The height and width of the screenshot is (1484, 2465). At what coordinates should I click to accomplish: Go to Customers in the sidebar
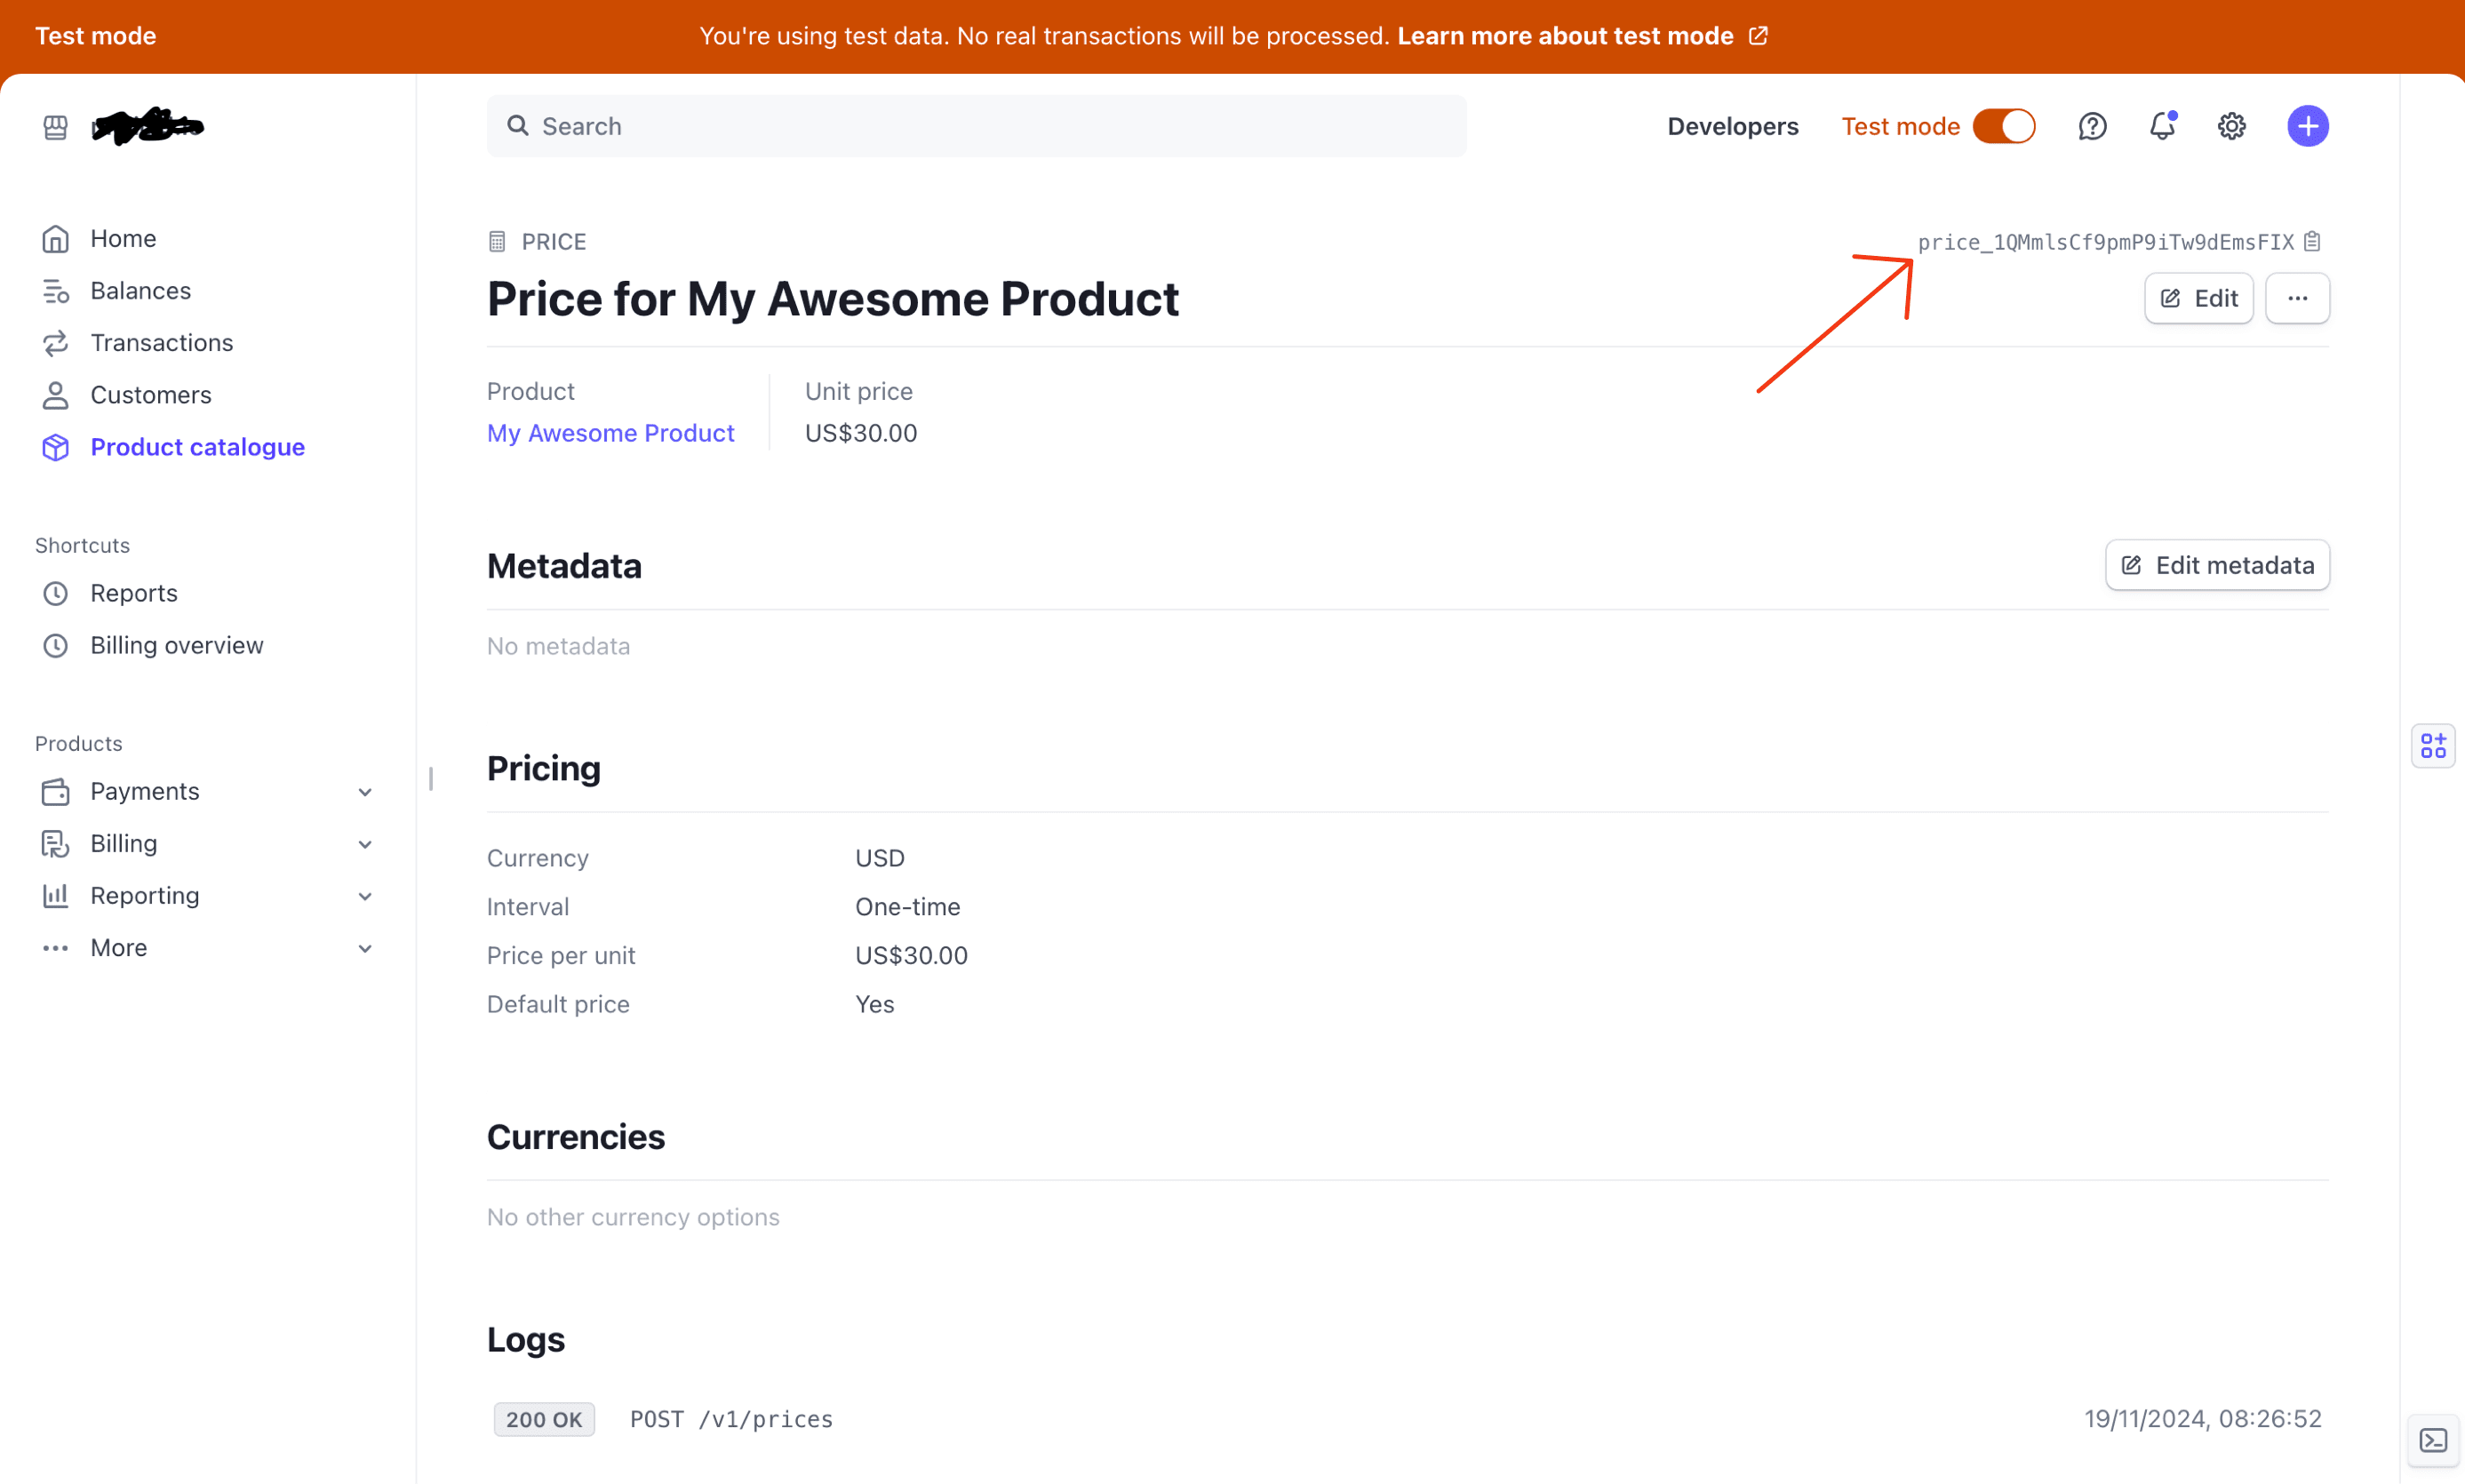pyautogui.click(x=150, y=395)
